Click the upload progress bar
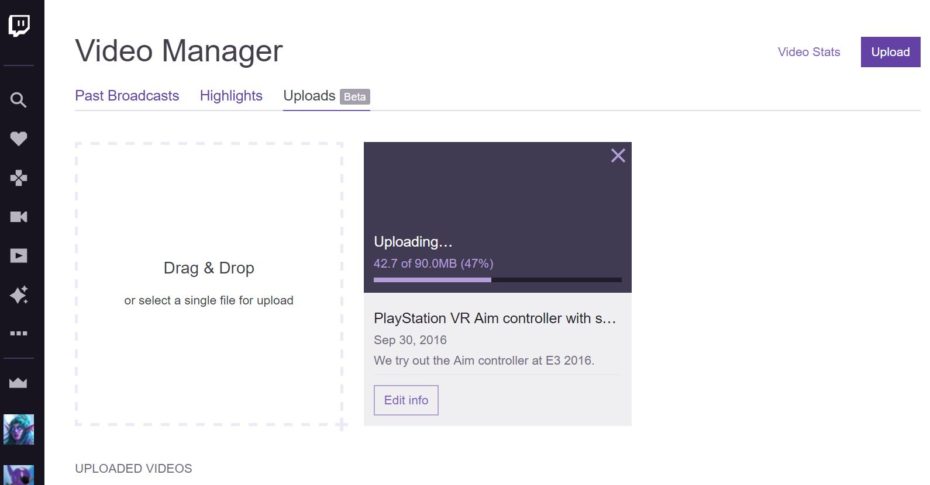Screen dimensions: 930x485 [497, 280]
